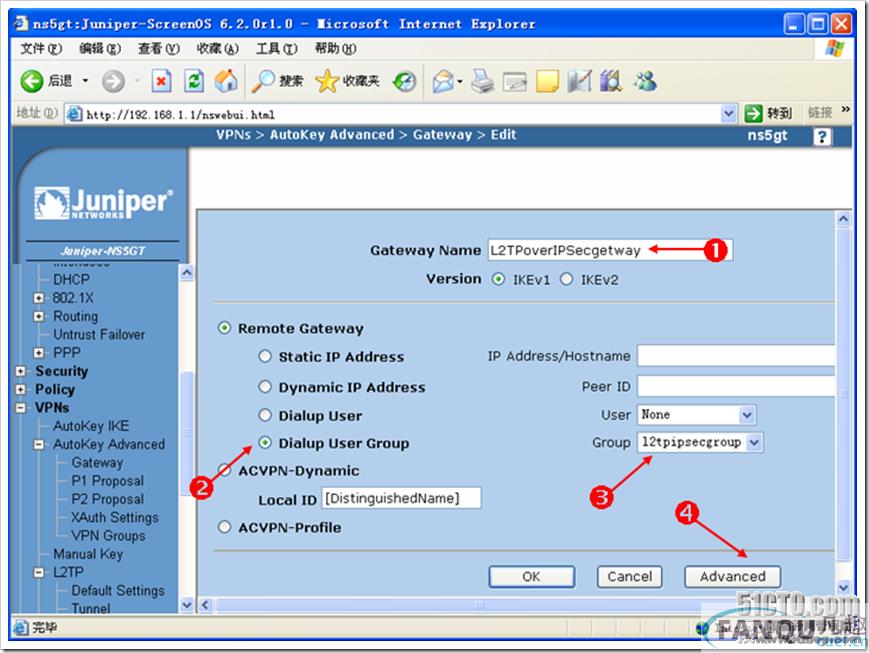
Task: Open the XAuth Settings tree link
Action: click(115, 518)
